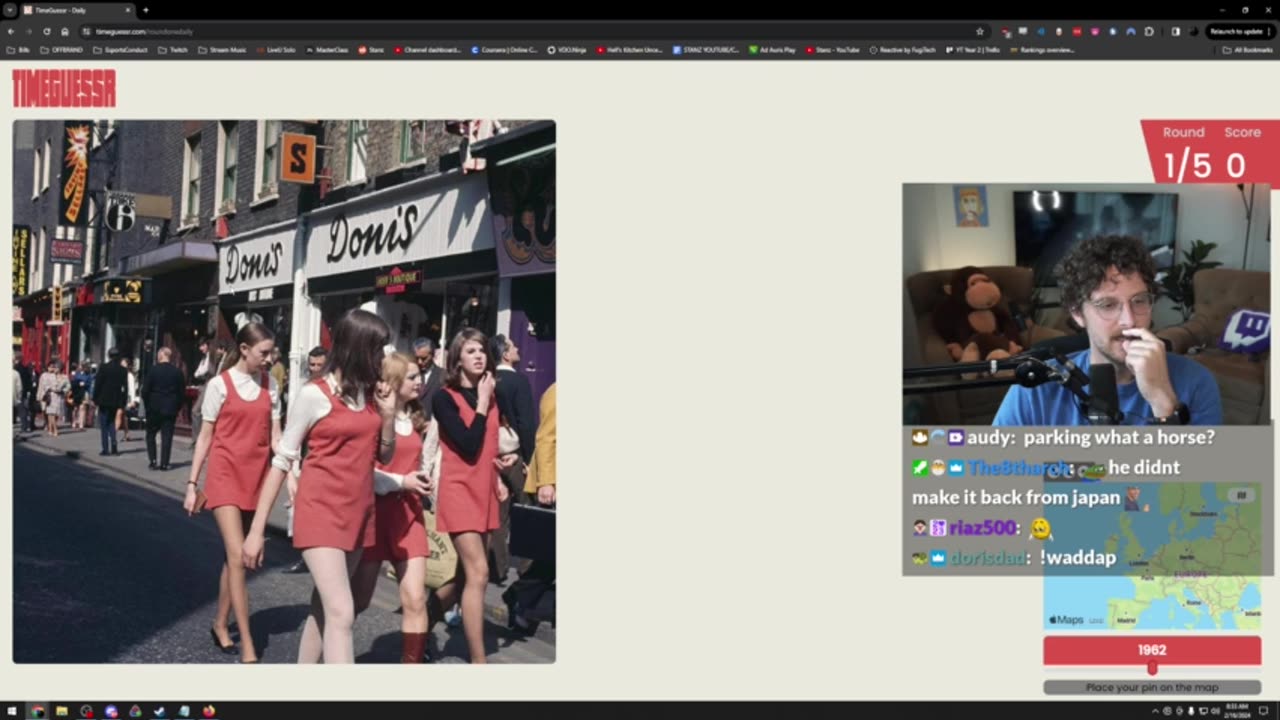This screenshot has width=1280, height=720.
Task: Reload the page with the refresh icon
Action: pos(46,31)
